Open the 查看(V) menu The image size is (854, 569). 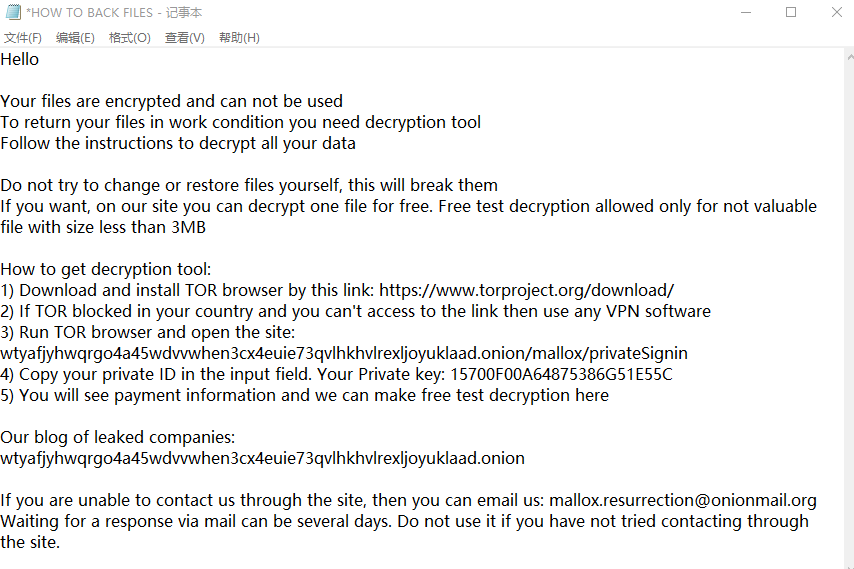tap(184, 38)
